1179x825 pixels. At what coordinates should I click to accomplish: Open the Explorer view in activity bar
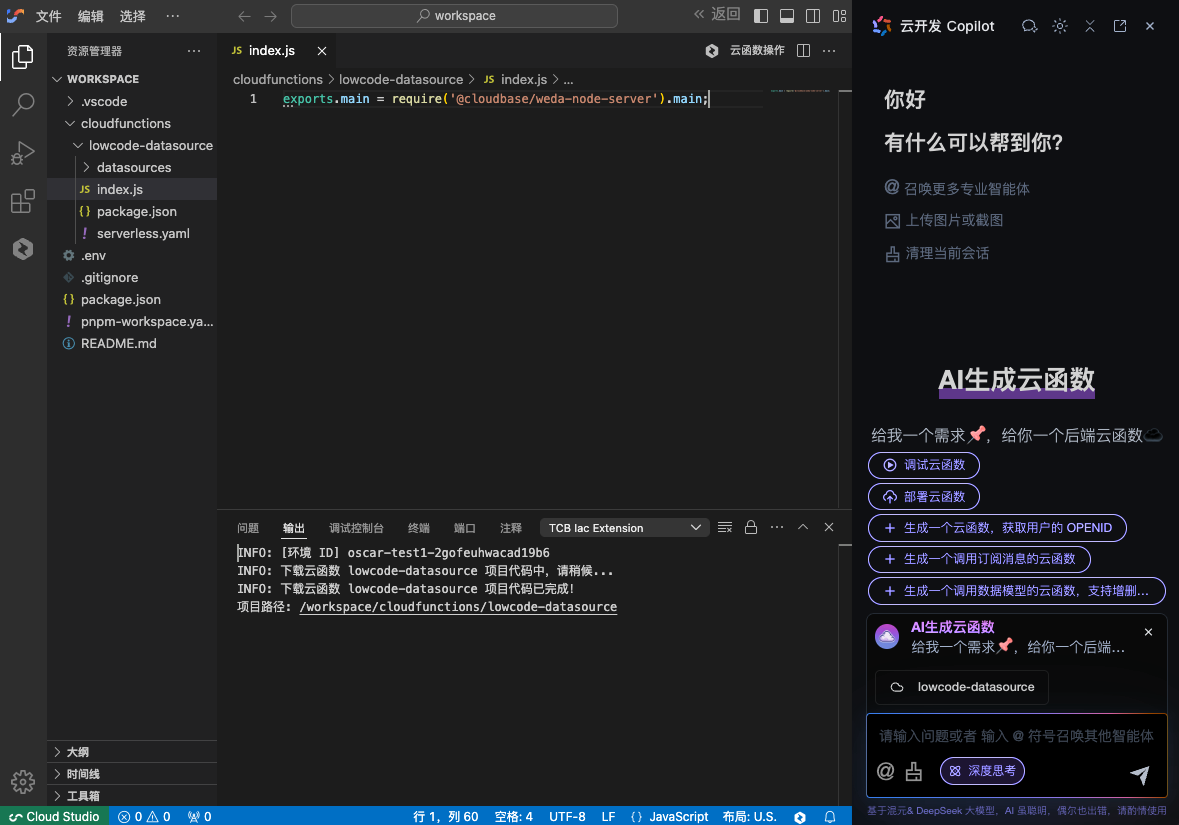[x=23, y=56]
